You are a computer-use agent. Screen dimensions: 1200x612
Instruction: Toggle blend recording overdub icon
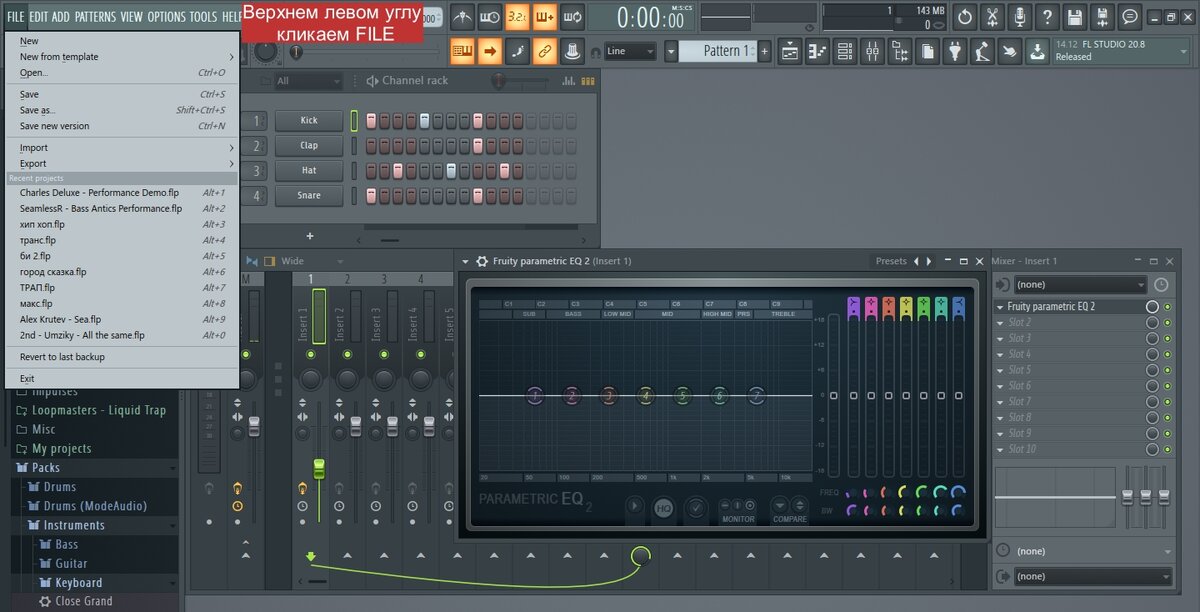point(545,17)
